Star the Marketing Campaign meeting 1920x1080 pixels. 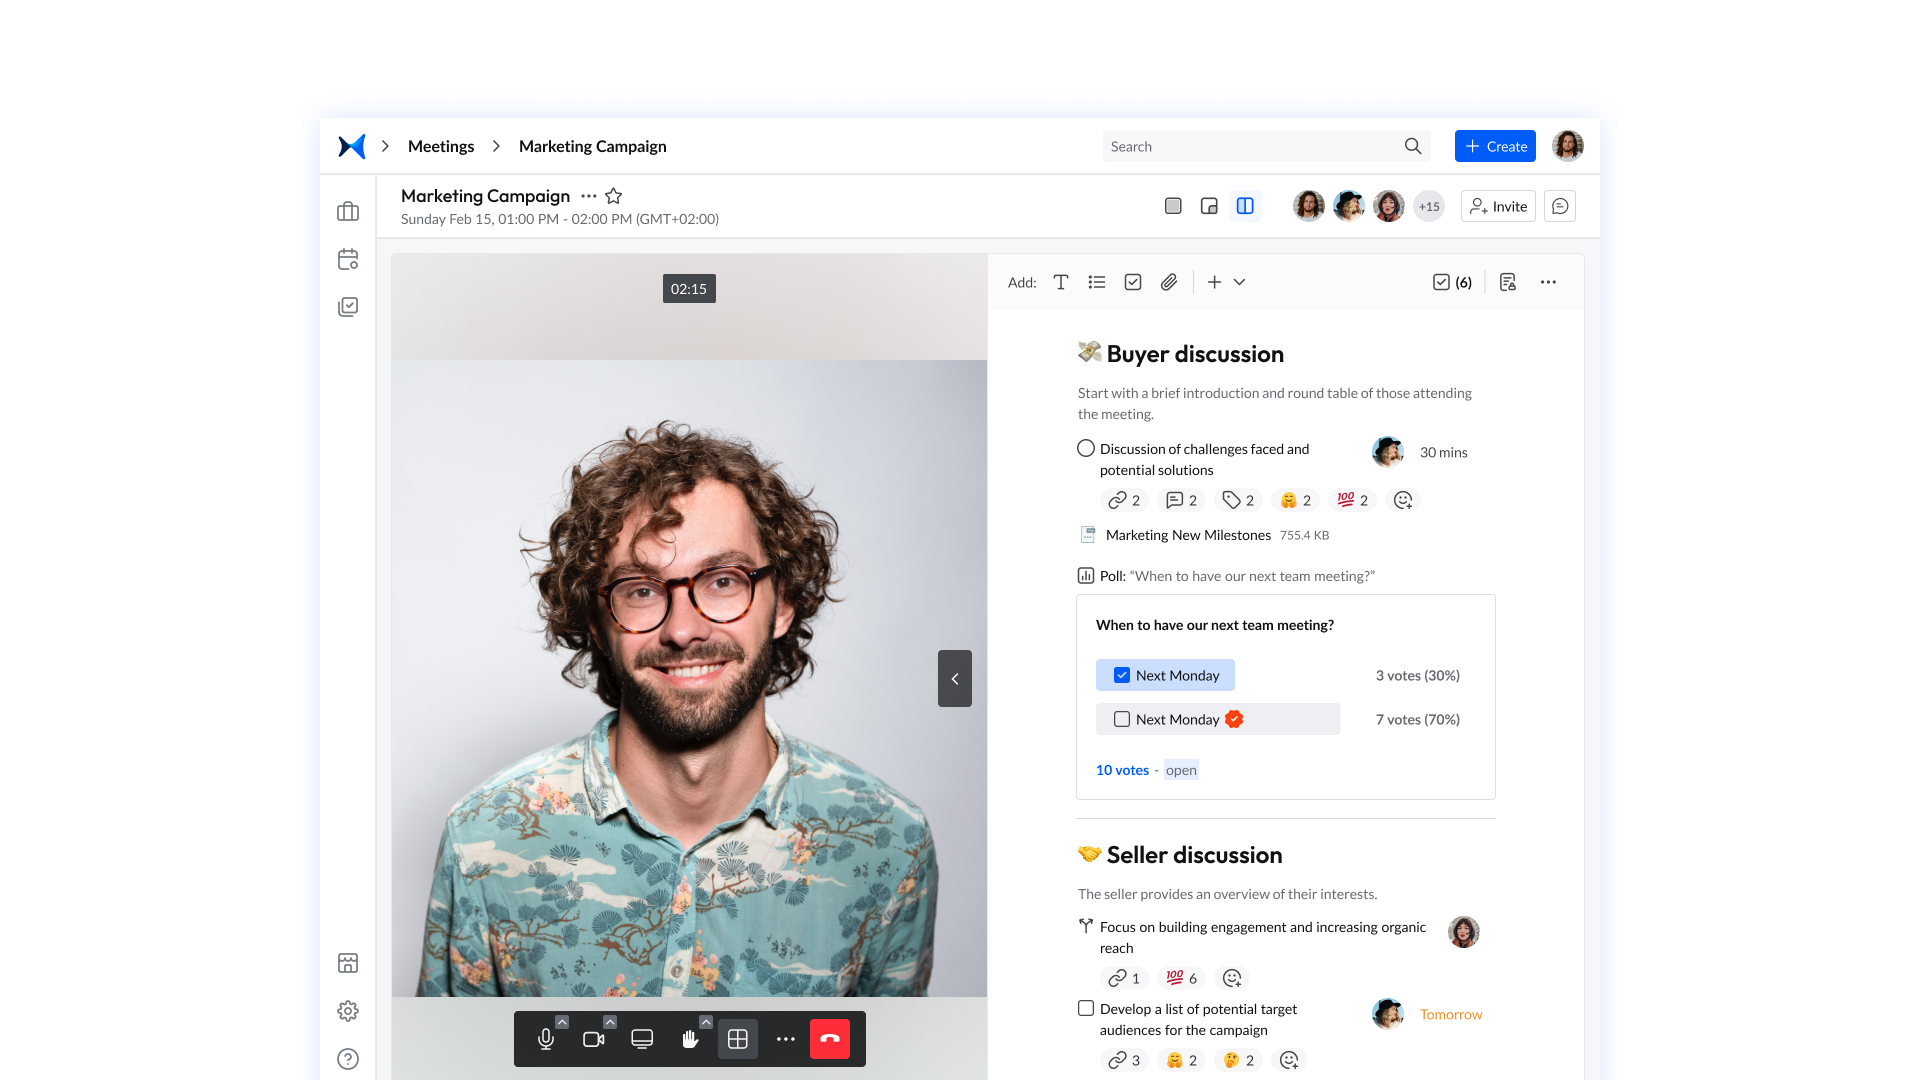click(x=613, y=196)
